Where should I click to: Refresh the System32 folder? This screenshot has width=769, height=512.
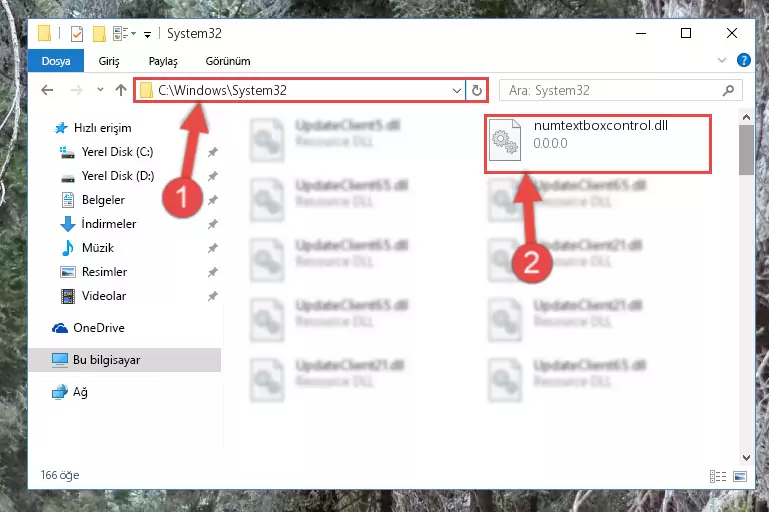(x=477, y=90)
